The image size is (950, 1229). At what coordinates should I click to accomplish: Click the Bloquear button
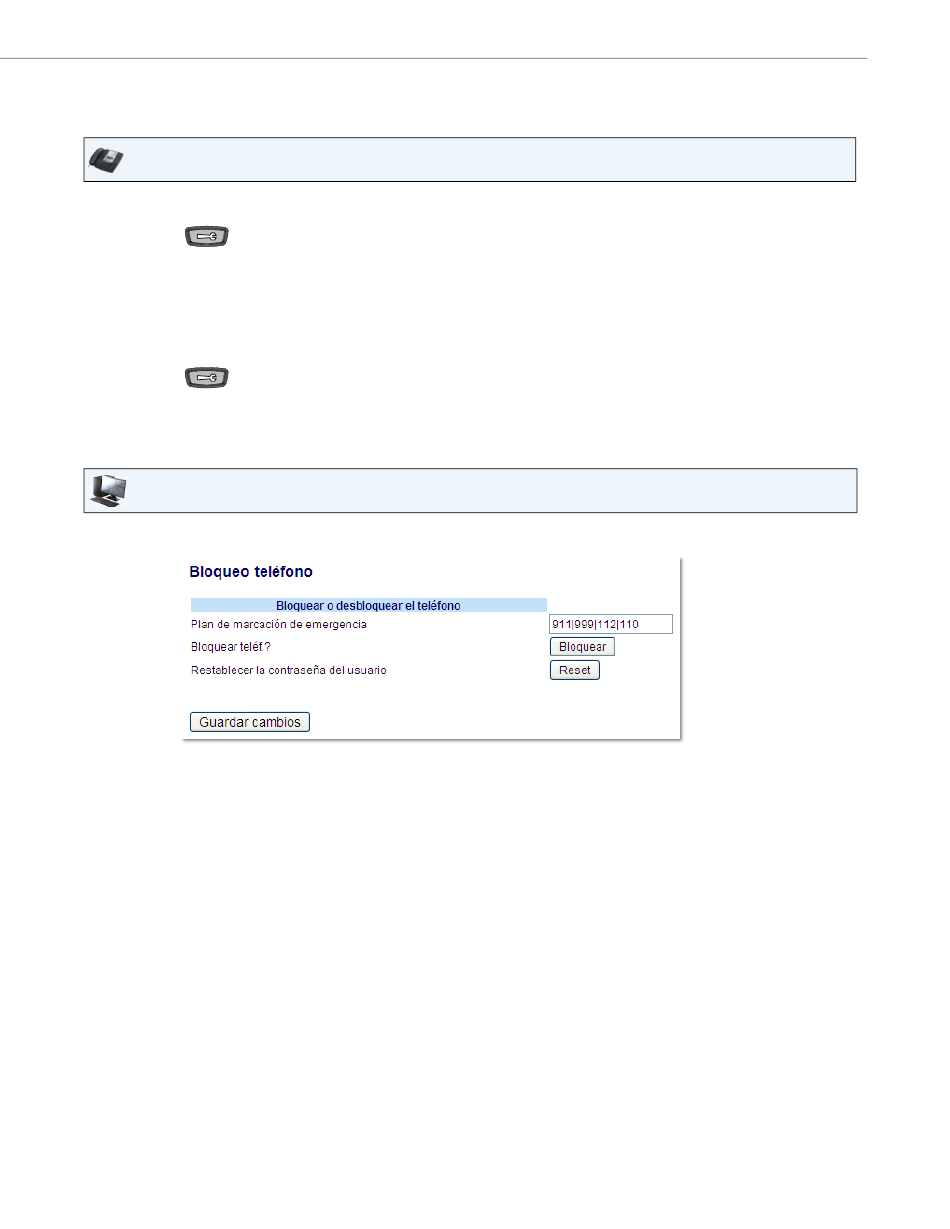(x=582, y=647)
